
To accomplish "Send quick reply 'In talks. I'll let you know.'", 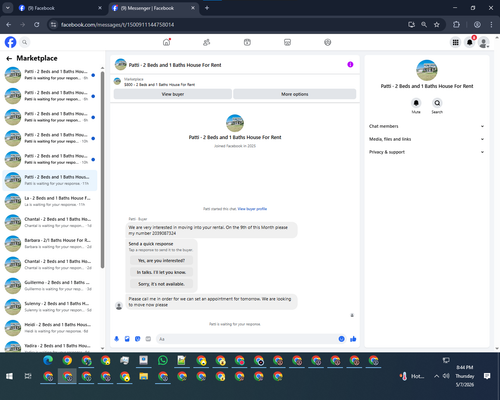I will pos(161,272).
